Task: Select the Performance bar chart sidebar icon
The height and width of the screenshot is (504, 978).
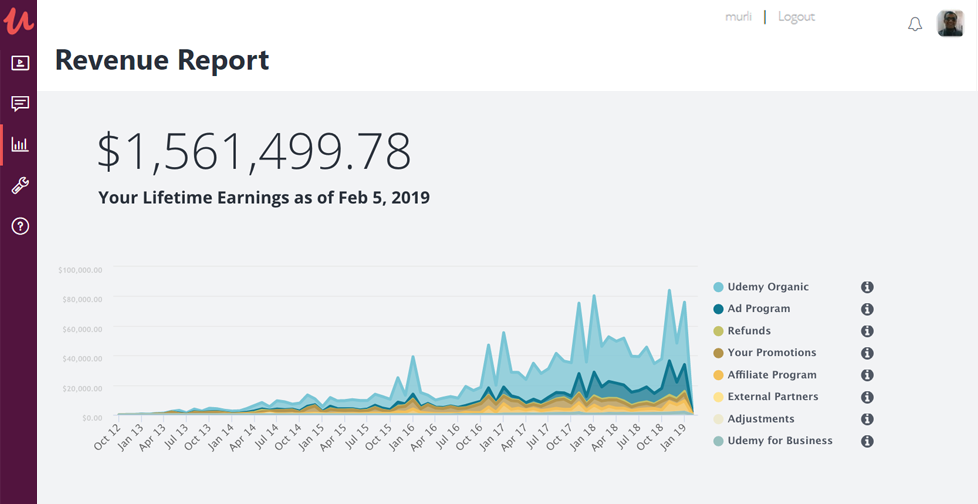Action: coord(20,145)
